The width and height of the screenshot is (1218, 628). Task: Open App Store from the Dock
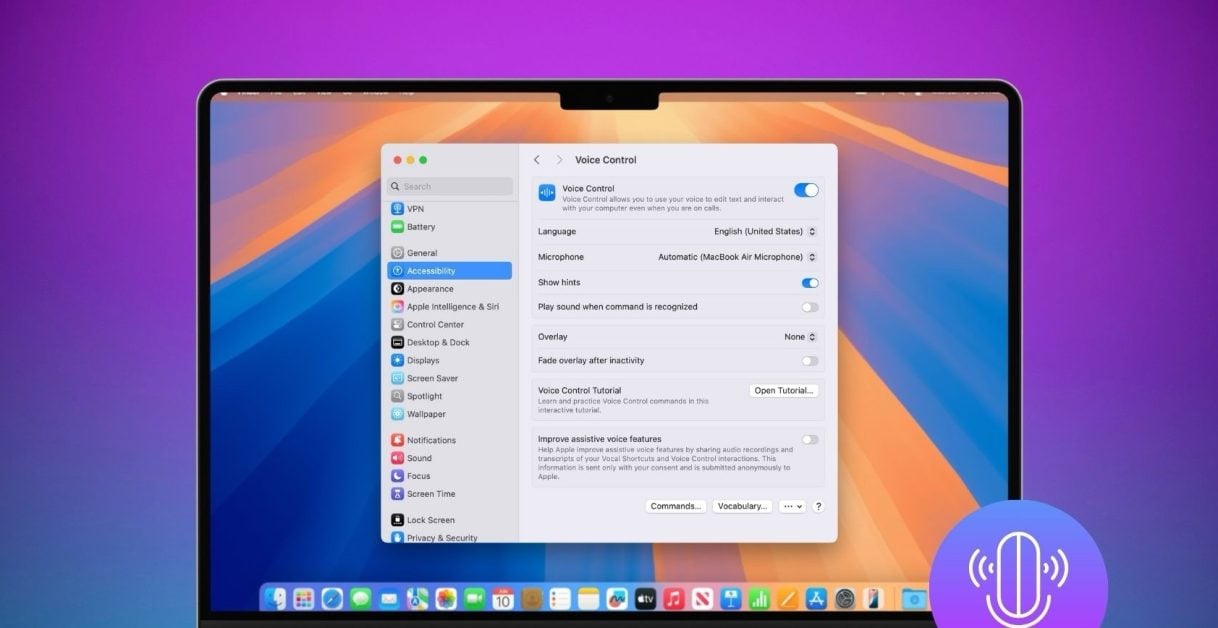[x=816, y=599]
